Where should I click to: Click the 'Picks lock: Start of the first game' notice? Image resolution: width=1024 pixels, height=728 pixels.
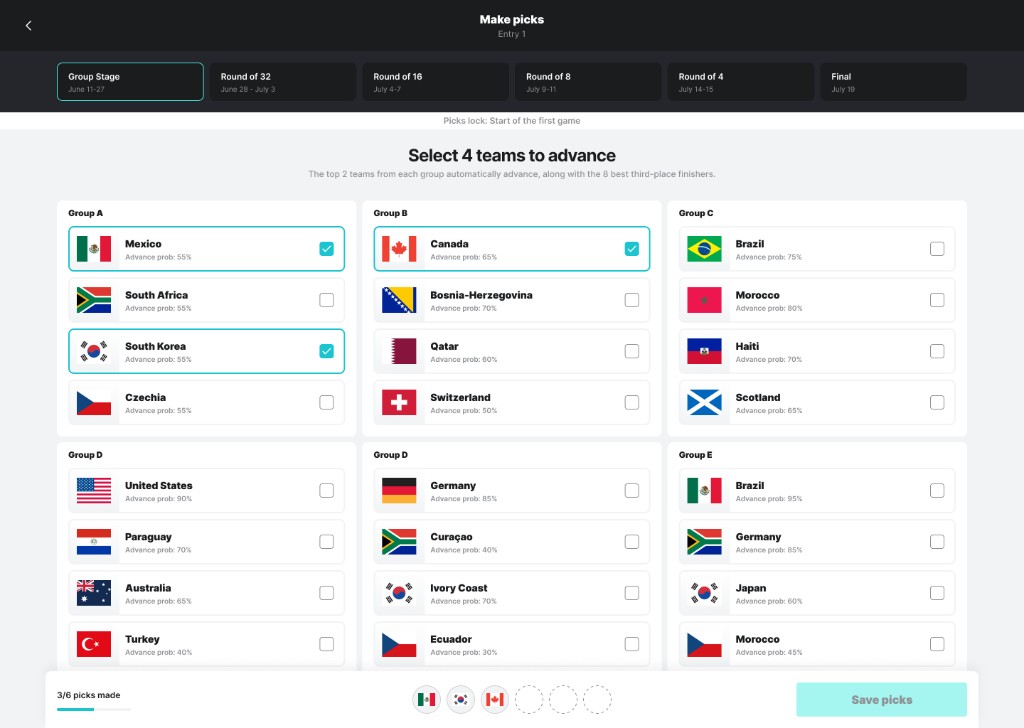tap(511, 121)
